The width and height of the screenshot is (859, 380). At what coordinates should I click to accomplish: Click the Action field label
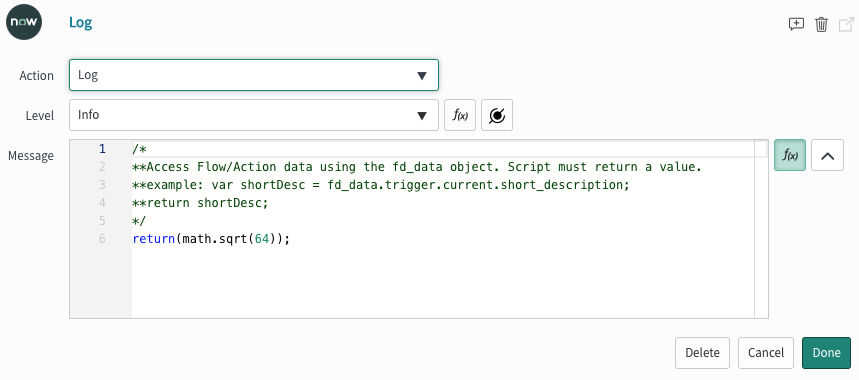click(37, 76)
